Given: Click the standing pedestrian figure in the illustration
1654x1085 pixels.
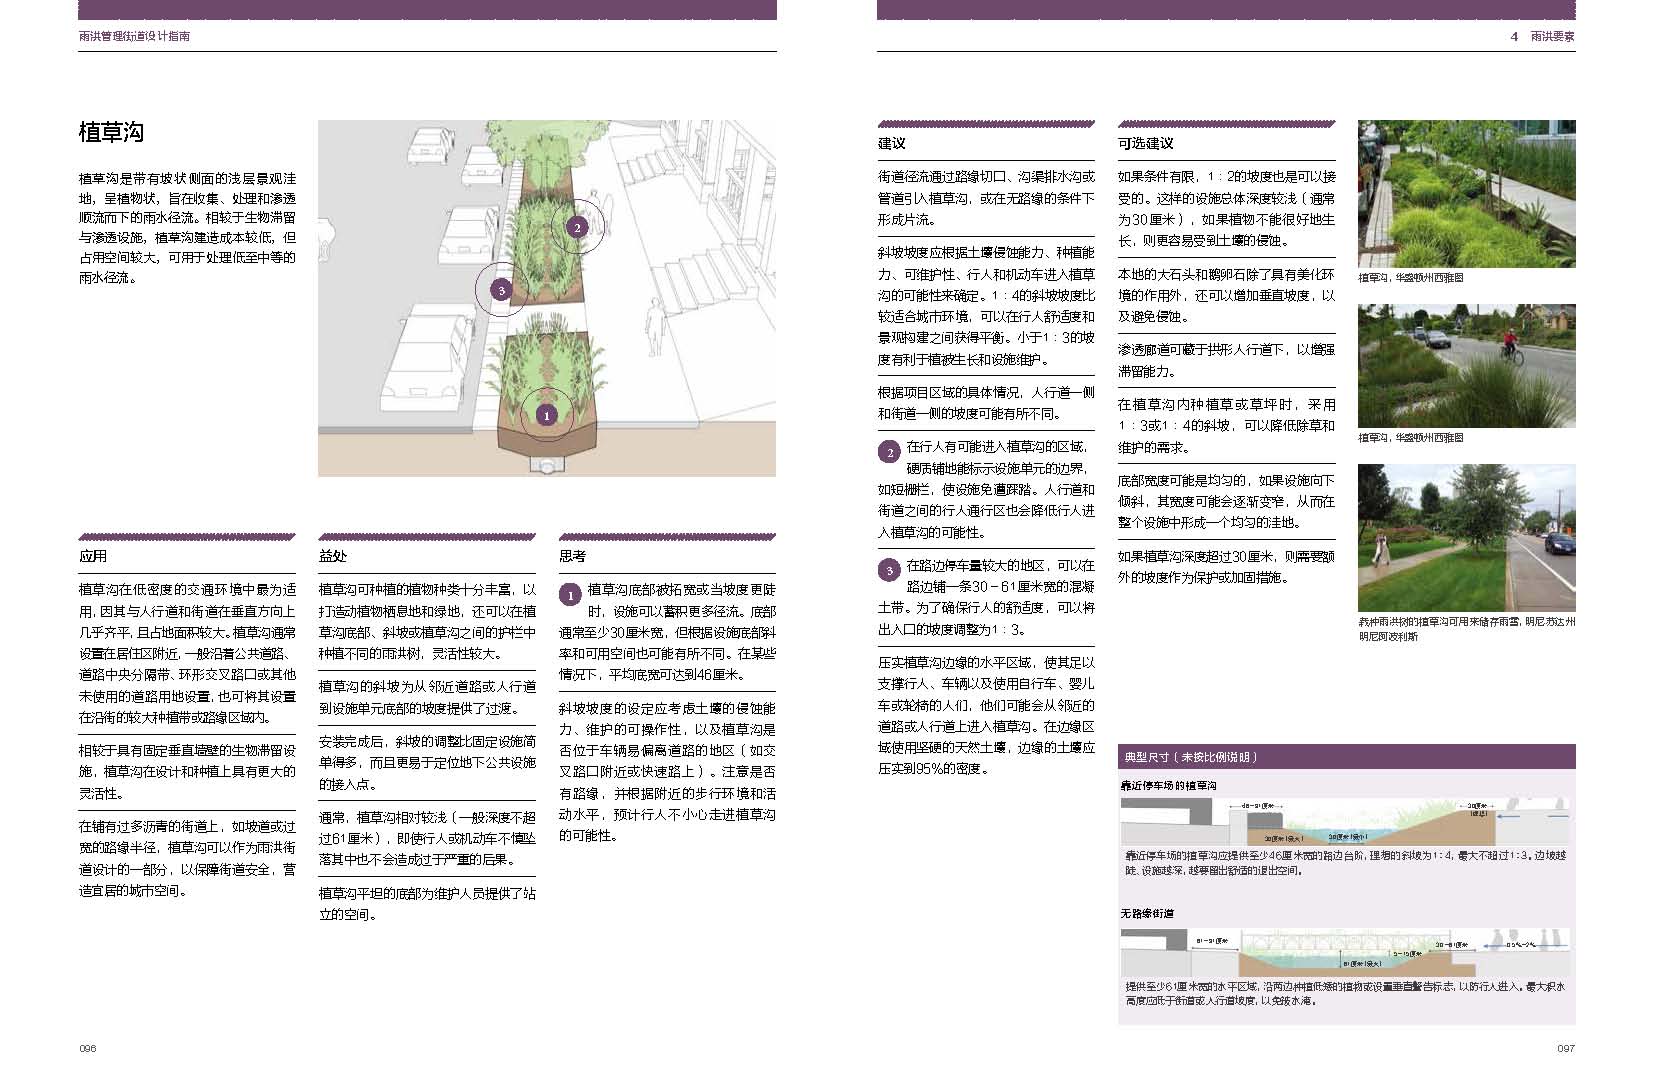Looking at the screenshot, I should point(655,327).
